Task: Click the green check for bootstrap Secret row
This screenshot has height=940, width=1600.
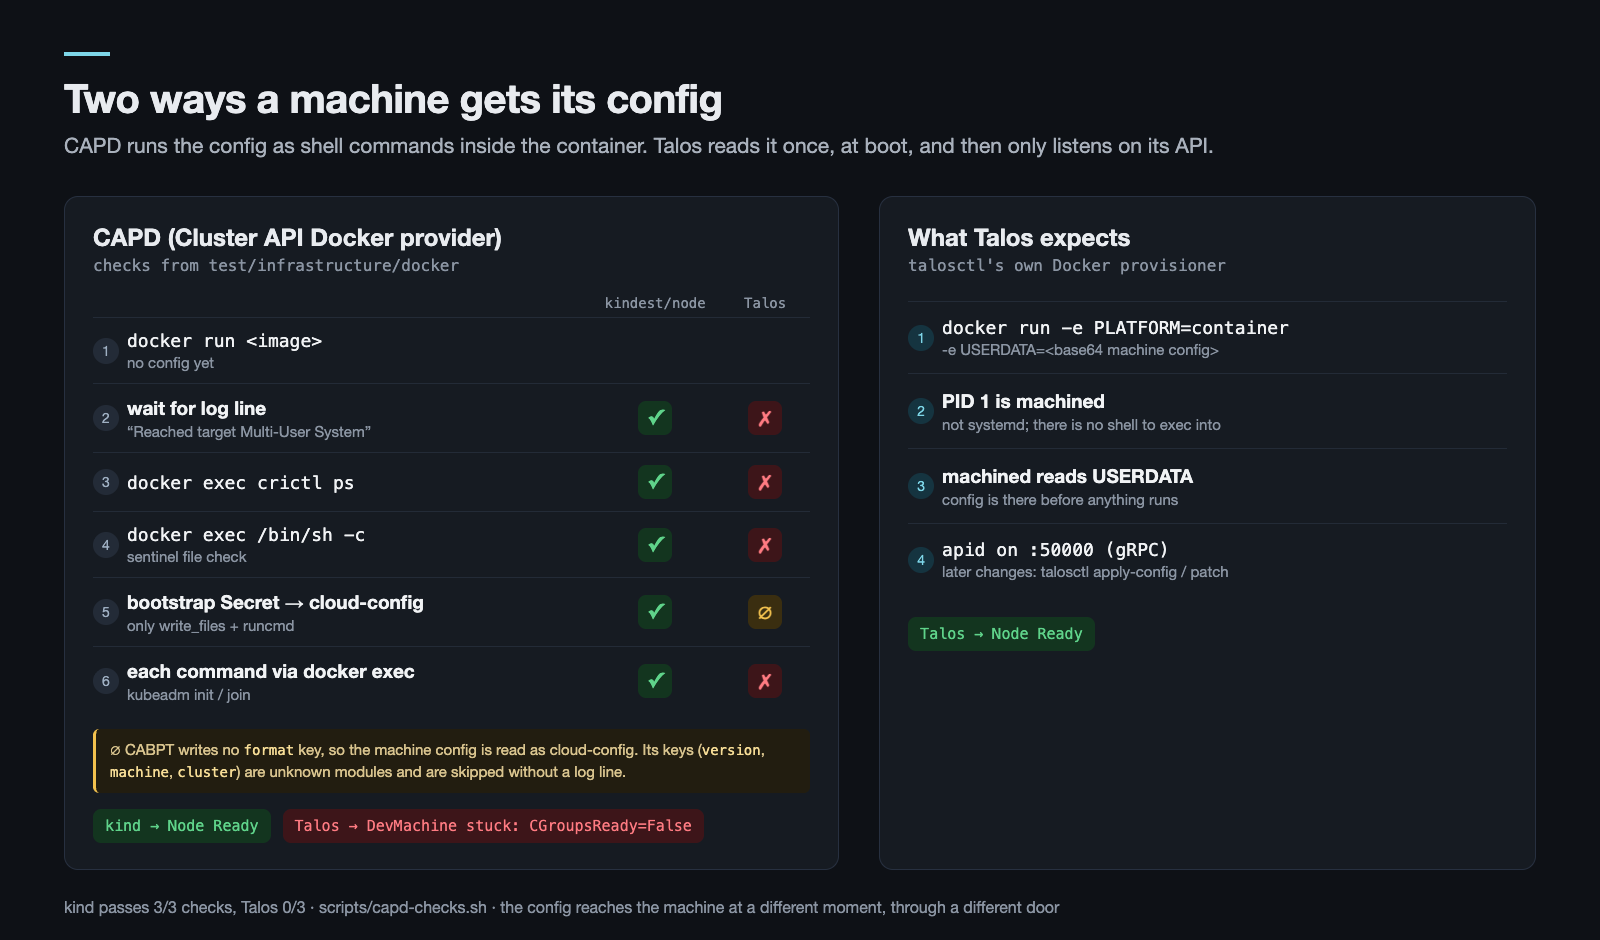Action: pos(655,612)
